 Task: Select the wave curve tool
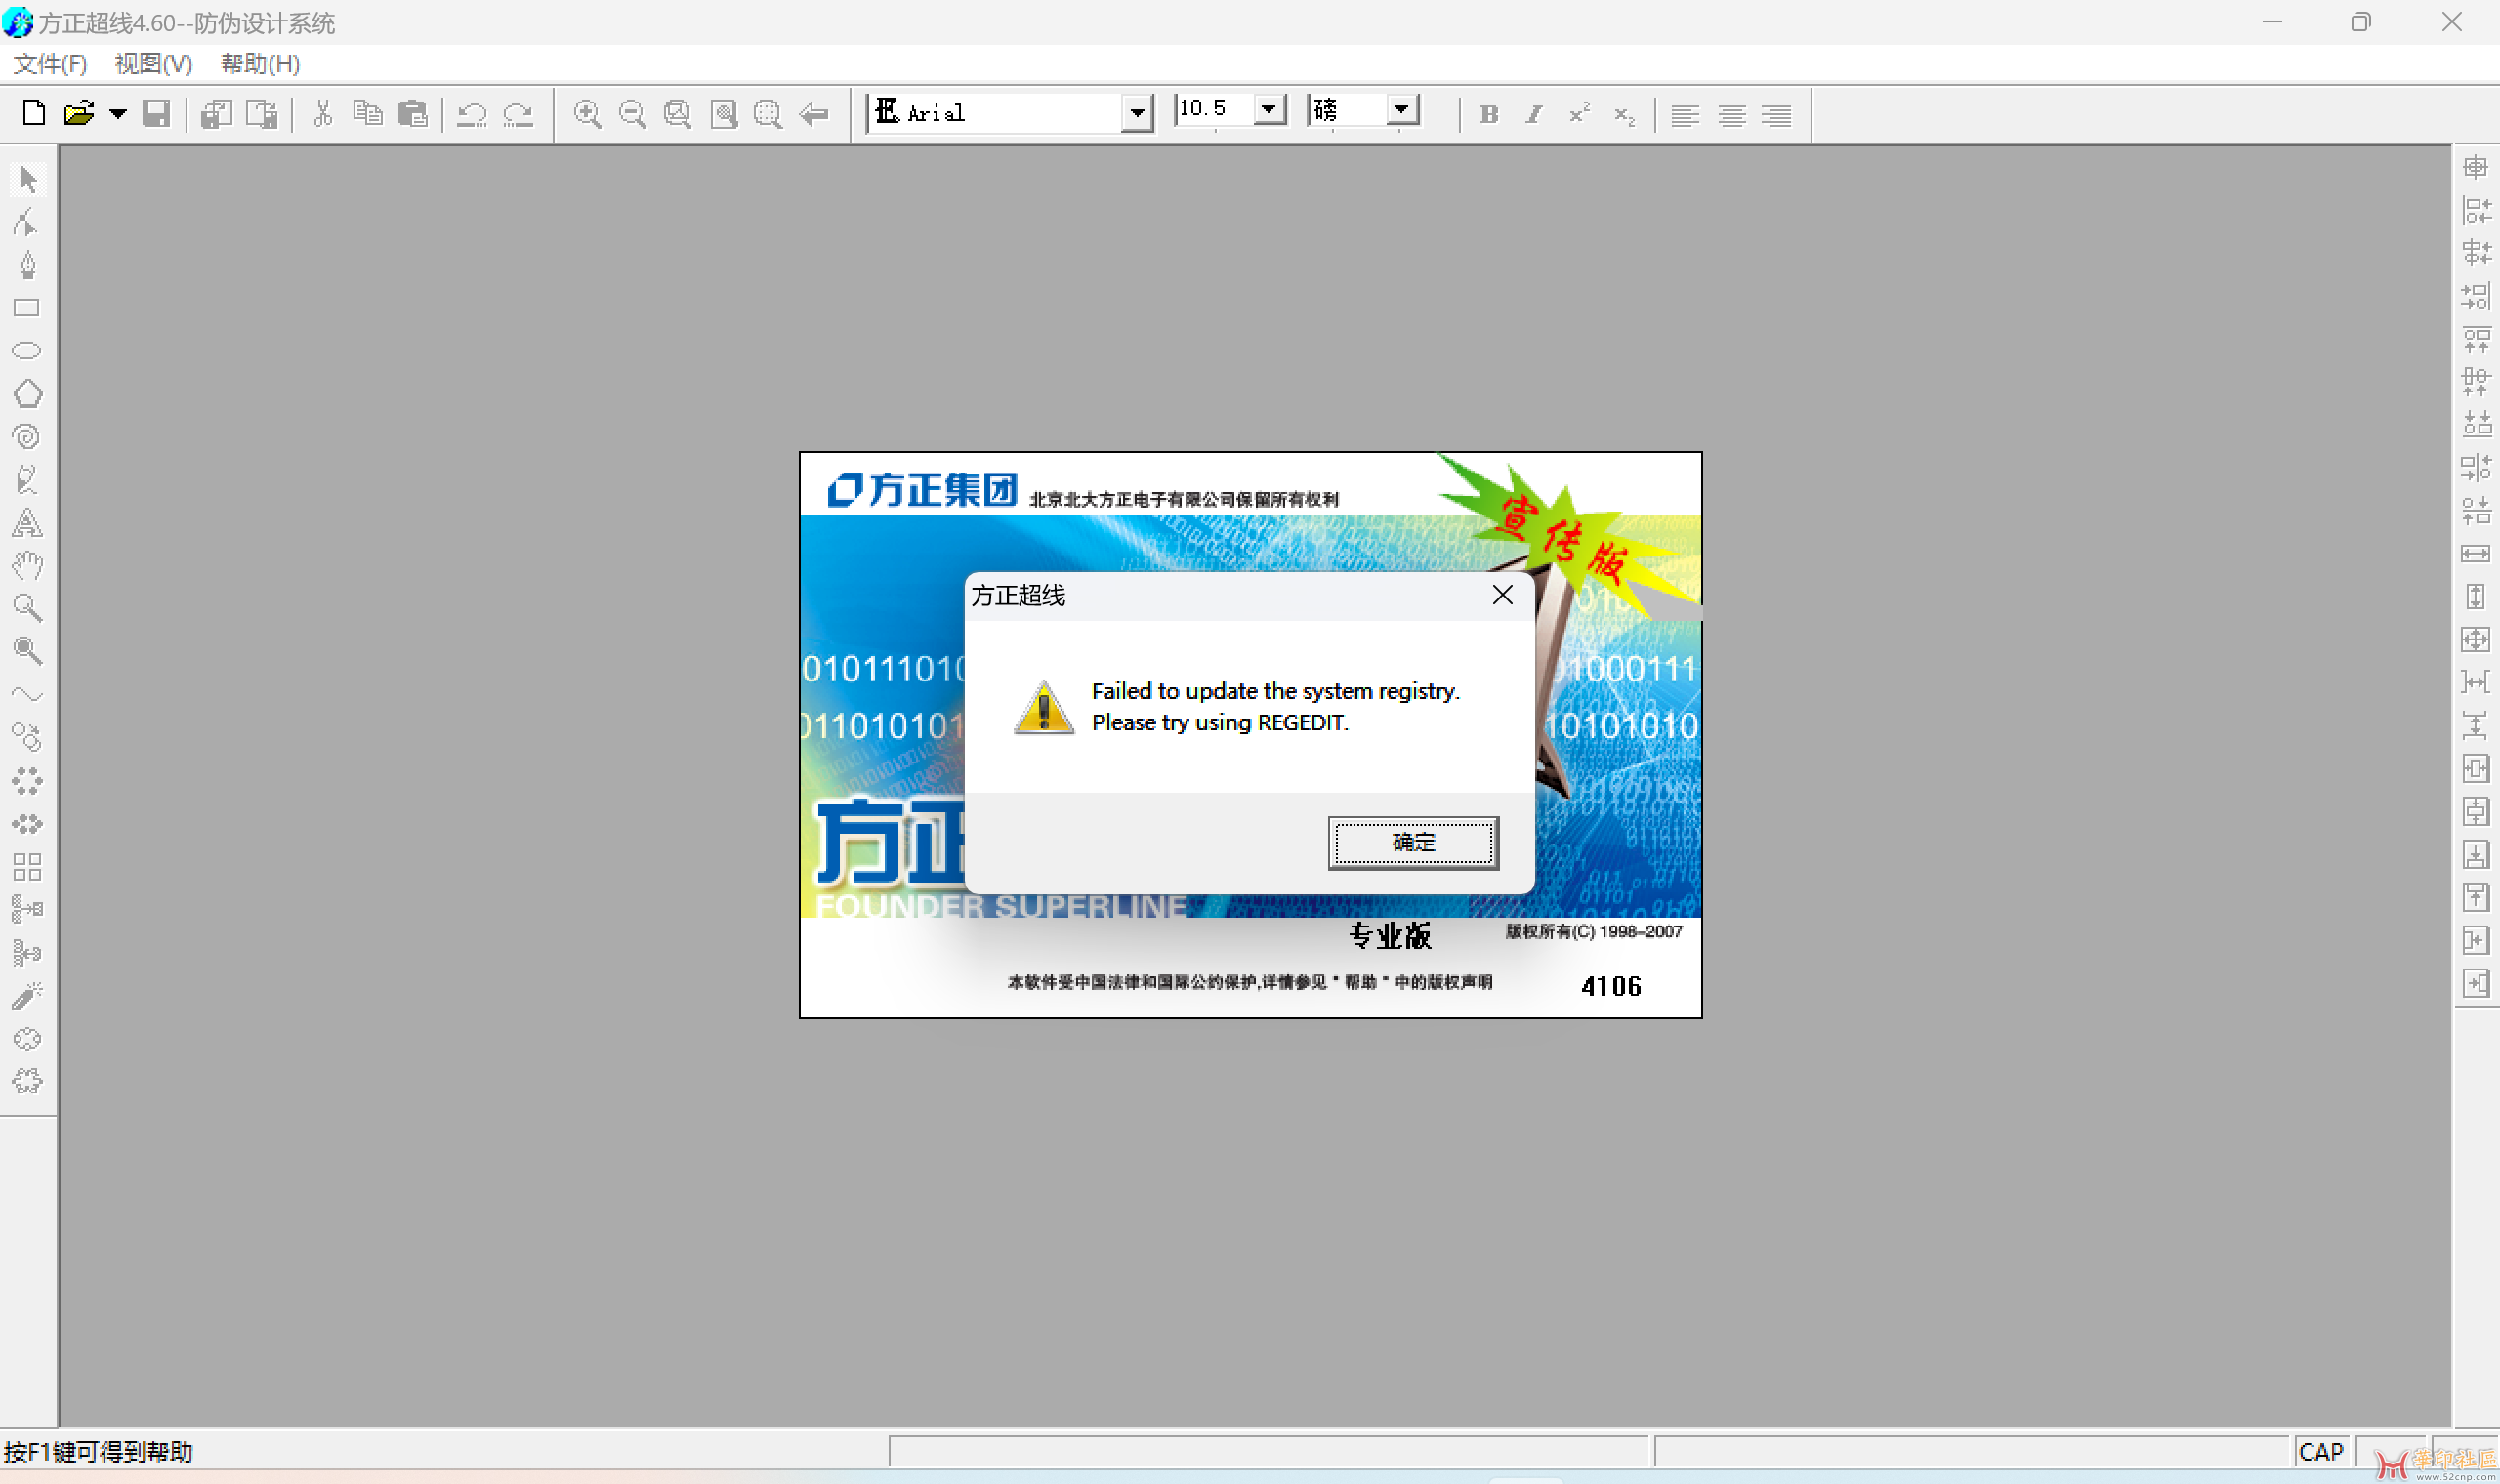click(27, 694)
